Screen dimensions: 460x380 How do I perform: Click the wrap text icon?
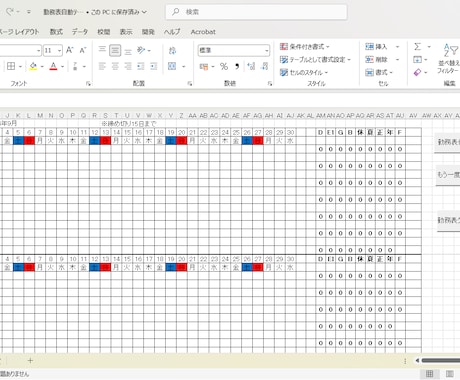pos(172,50)
